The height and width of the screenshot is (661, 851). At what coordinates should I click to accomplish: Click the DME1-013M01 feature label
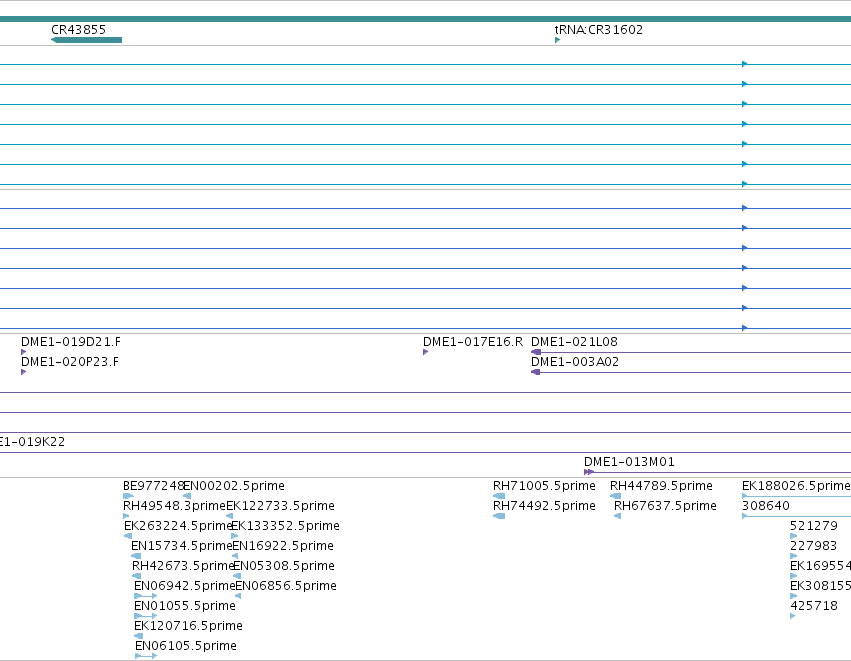pyautogui.click(x=629, y=461)
